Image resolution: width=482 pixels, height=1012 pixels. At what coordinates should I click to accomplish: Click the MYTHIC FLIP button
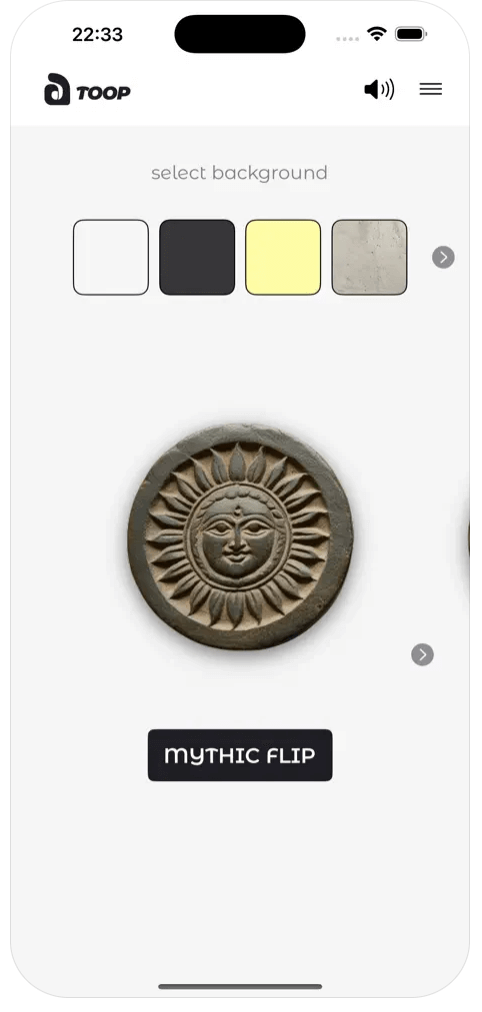(240, 755)
